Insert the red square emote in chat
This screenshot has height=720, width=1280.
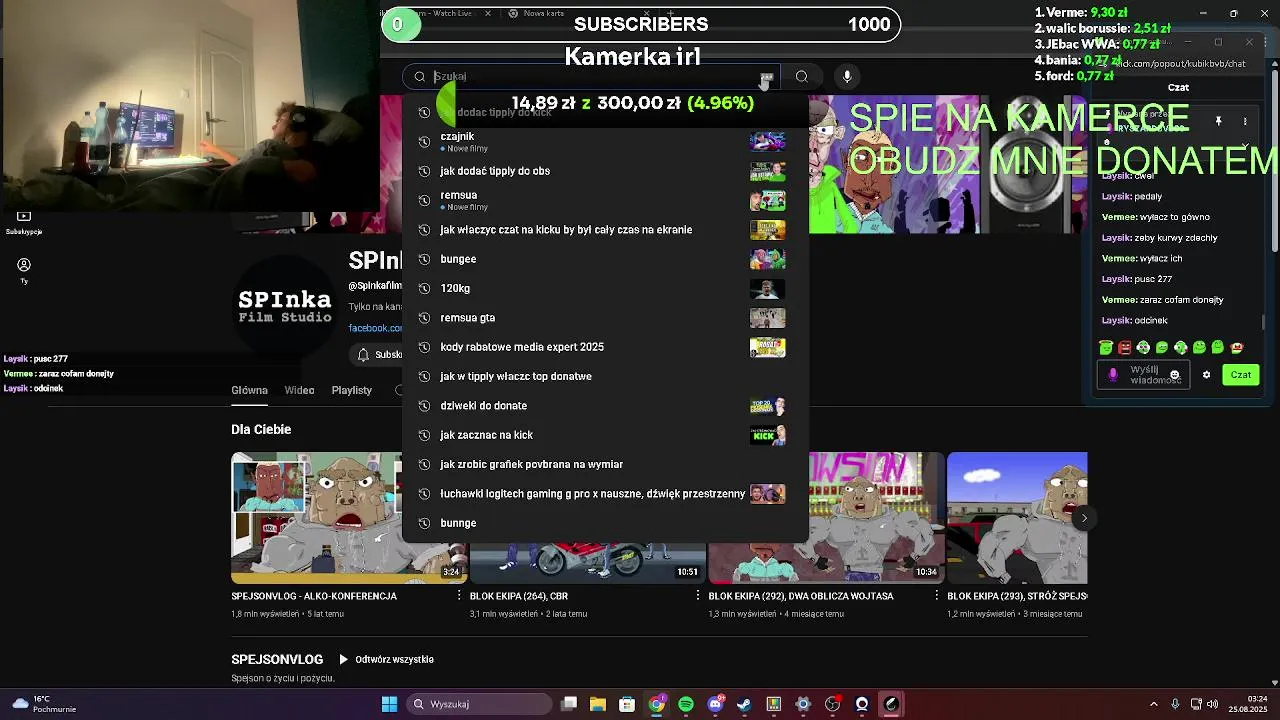[x=1124, y=348]
